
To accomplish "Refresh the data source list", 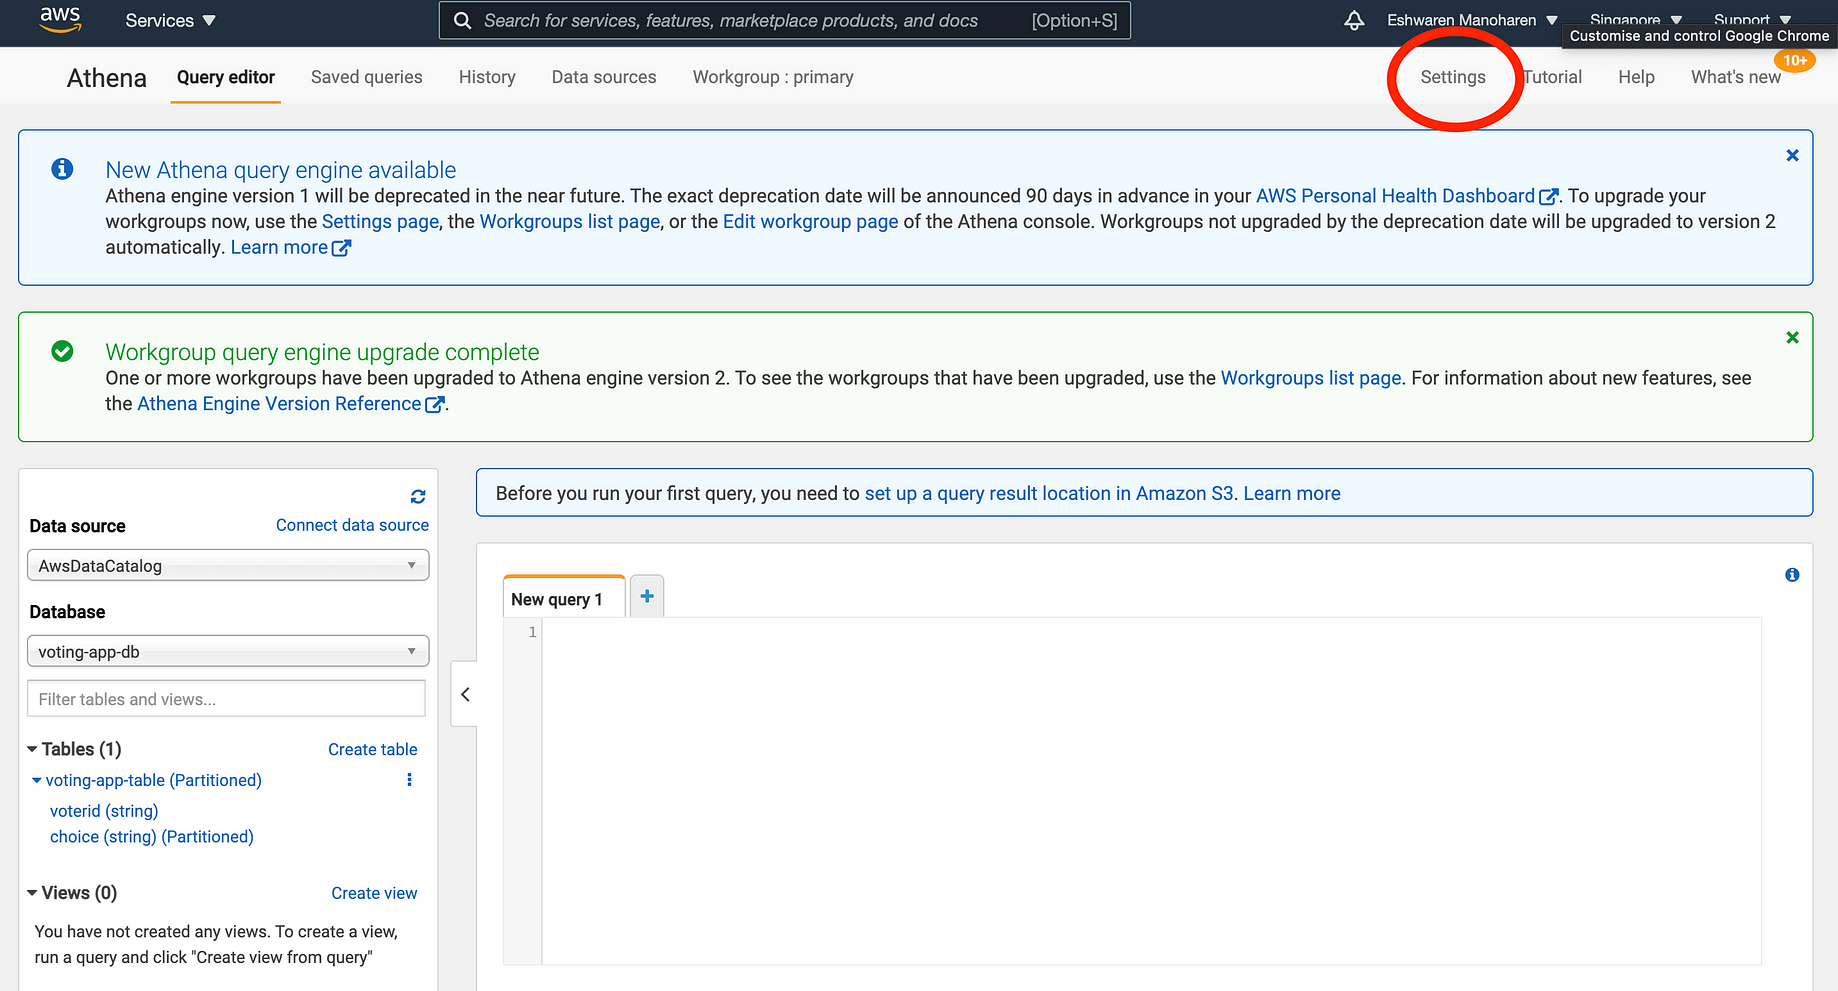I will [x=418, y=496].
